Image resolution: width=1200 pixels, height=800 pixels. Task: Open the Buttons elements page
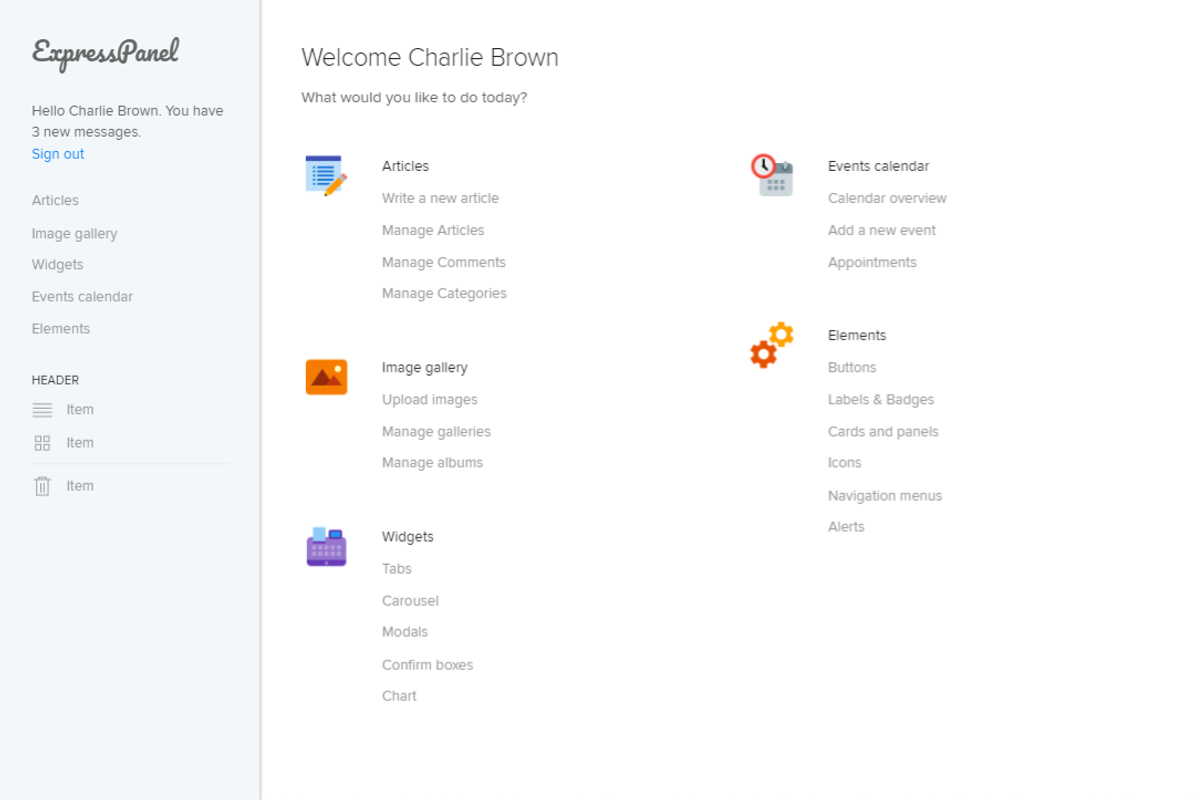(x=852, y=368)
